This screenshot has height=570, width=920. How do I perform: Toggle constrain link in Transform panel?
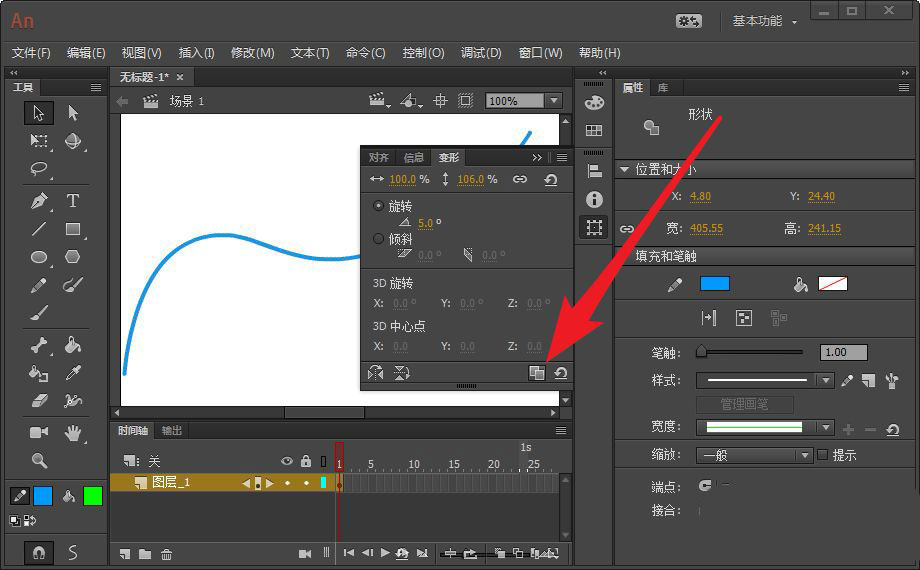click(x=520, y=179)
